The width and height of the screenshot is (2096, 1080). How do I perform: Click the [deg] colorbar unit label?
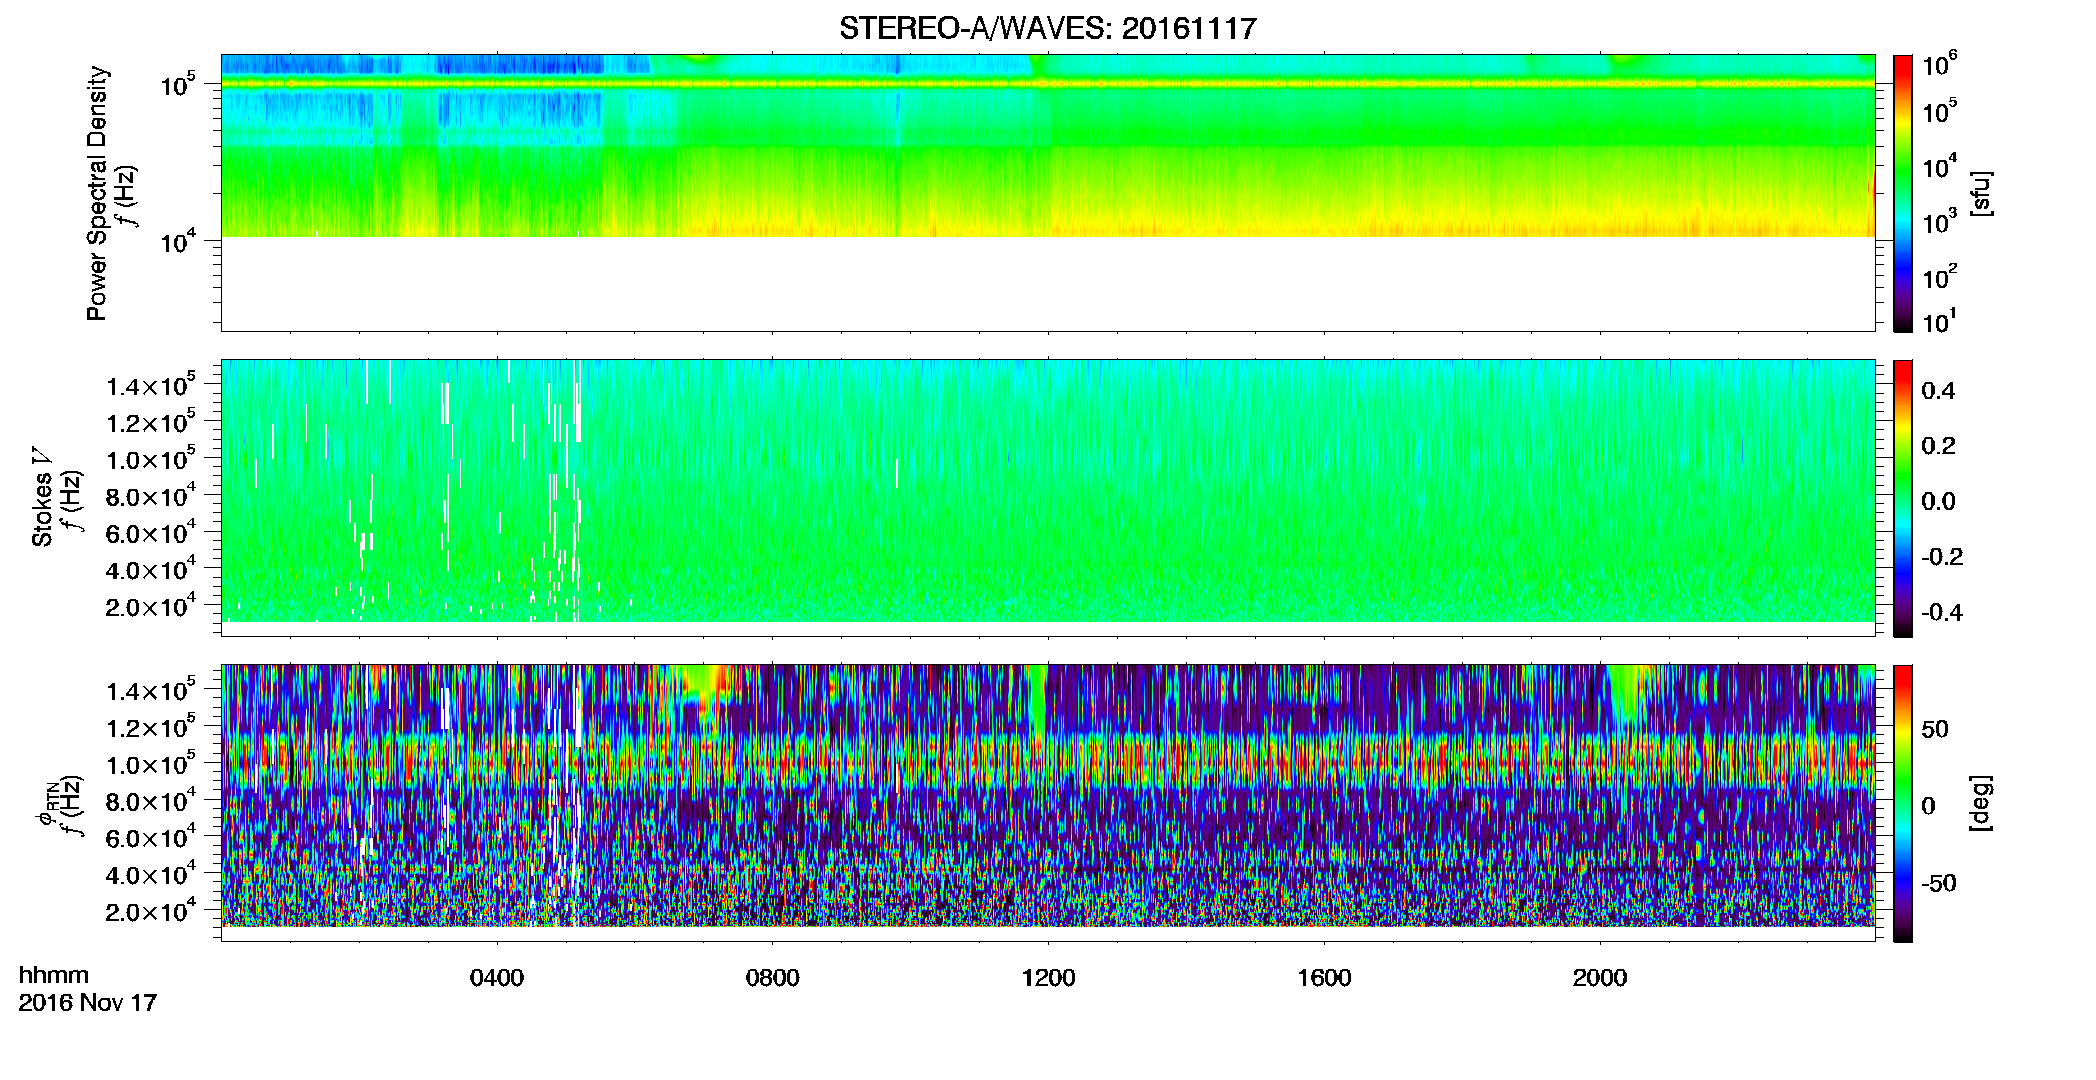click(1982, 803)
